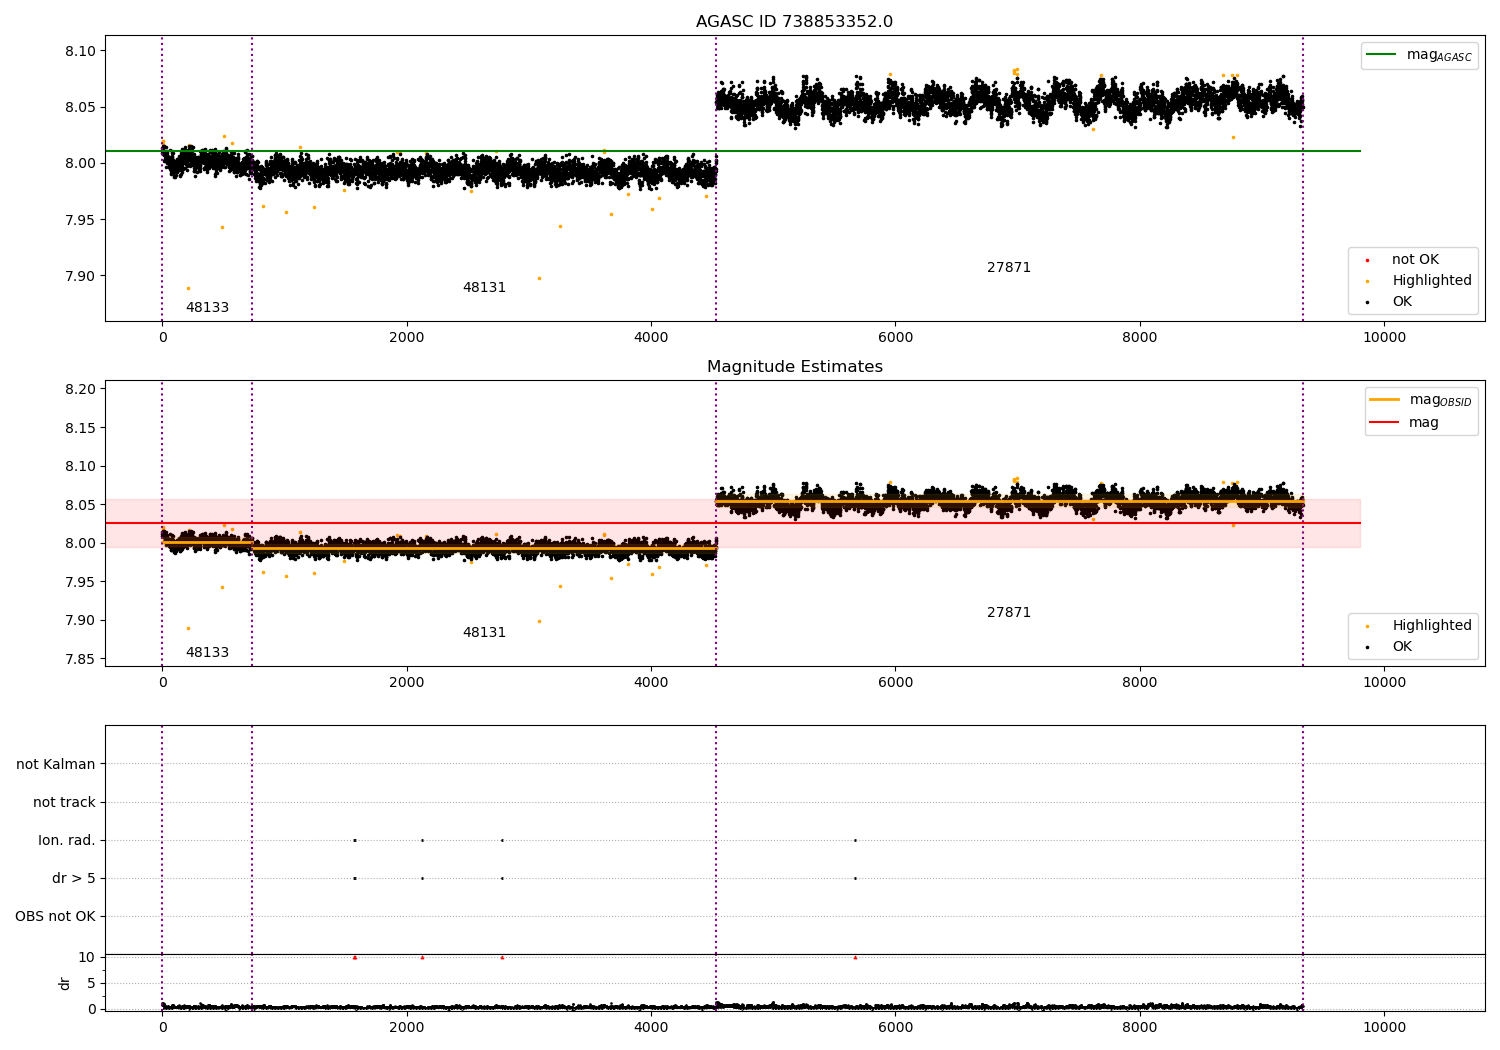
Task: Click the red line sample beside 'mag' legend entry
Action: tap(1384, 422)
